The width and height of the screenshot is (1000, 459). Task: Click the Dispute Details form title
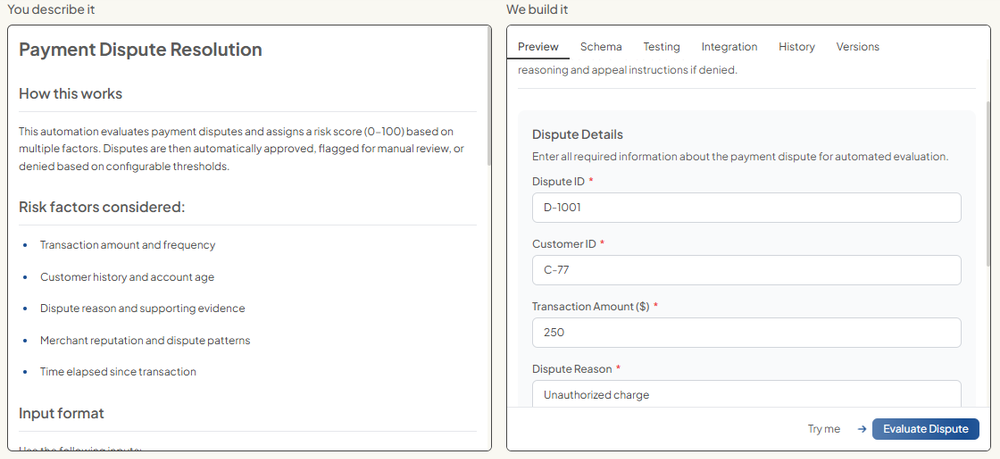pos(577,135)
